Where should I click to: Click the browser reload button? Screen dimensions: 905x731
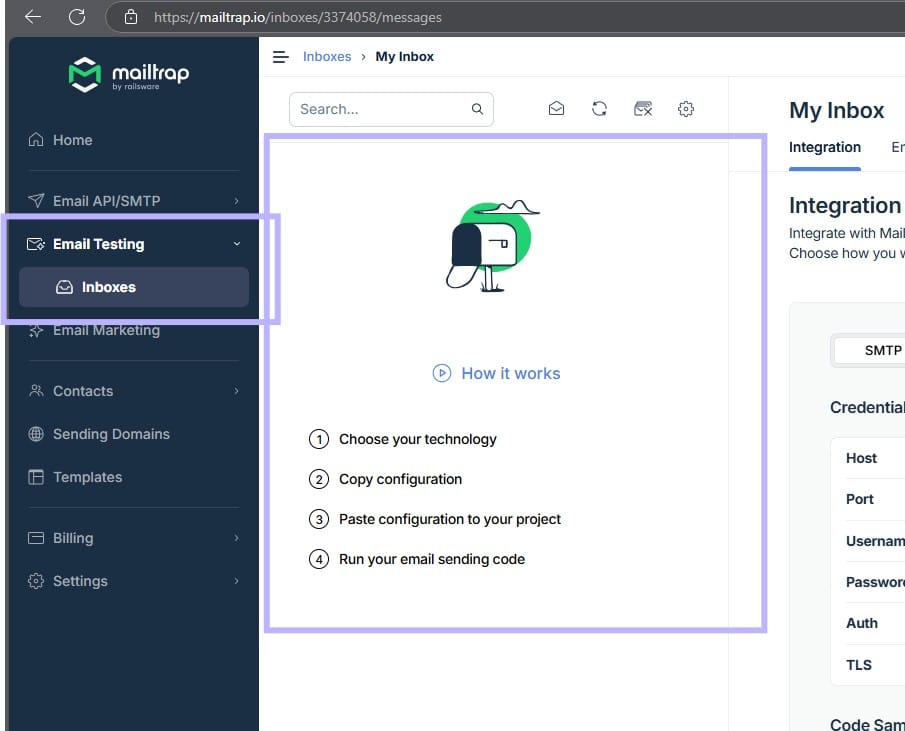tap(77, 17)
